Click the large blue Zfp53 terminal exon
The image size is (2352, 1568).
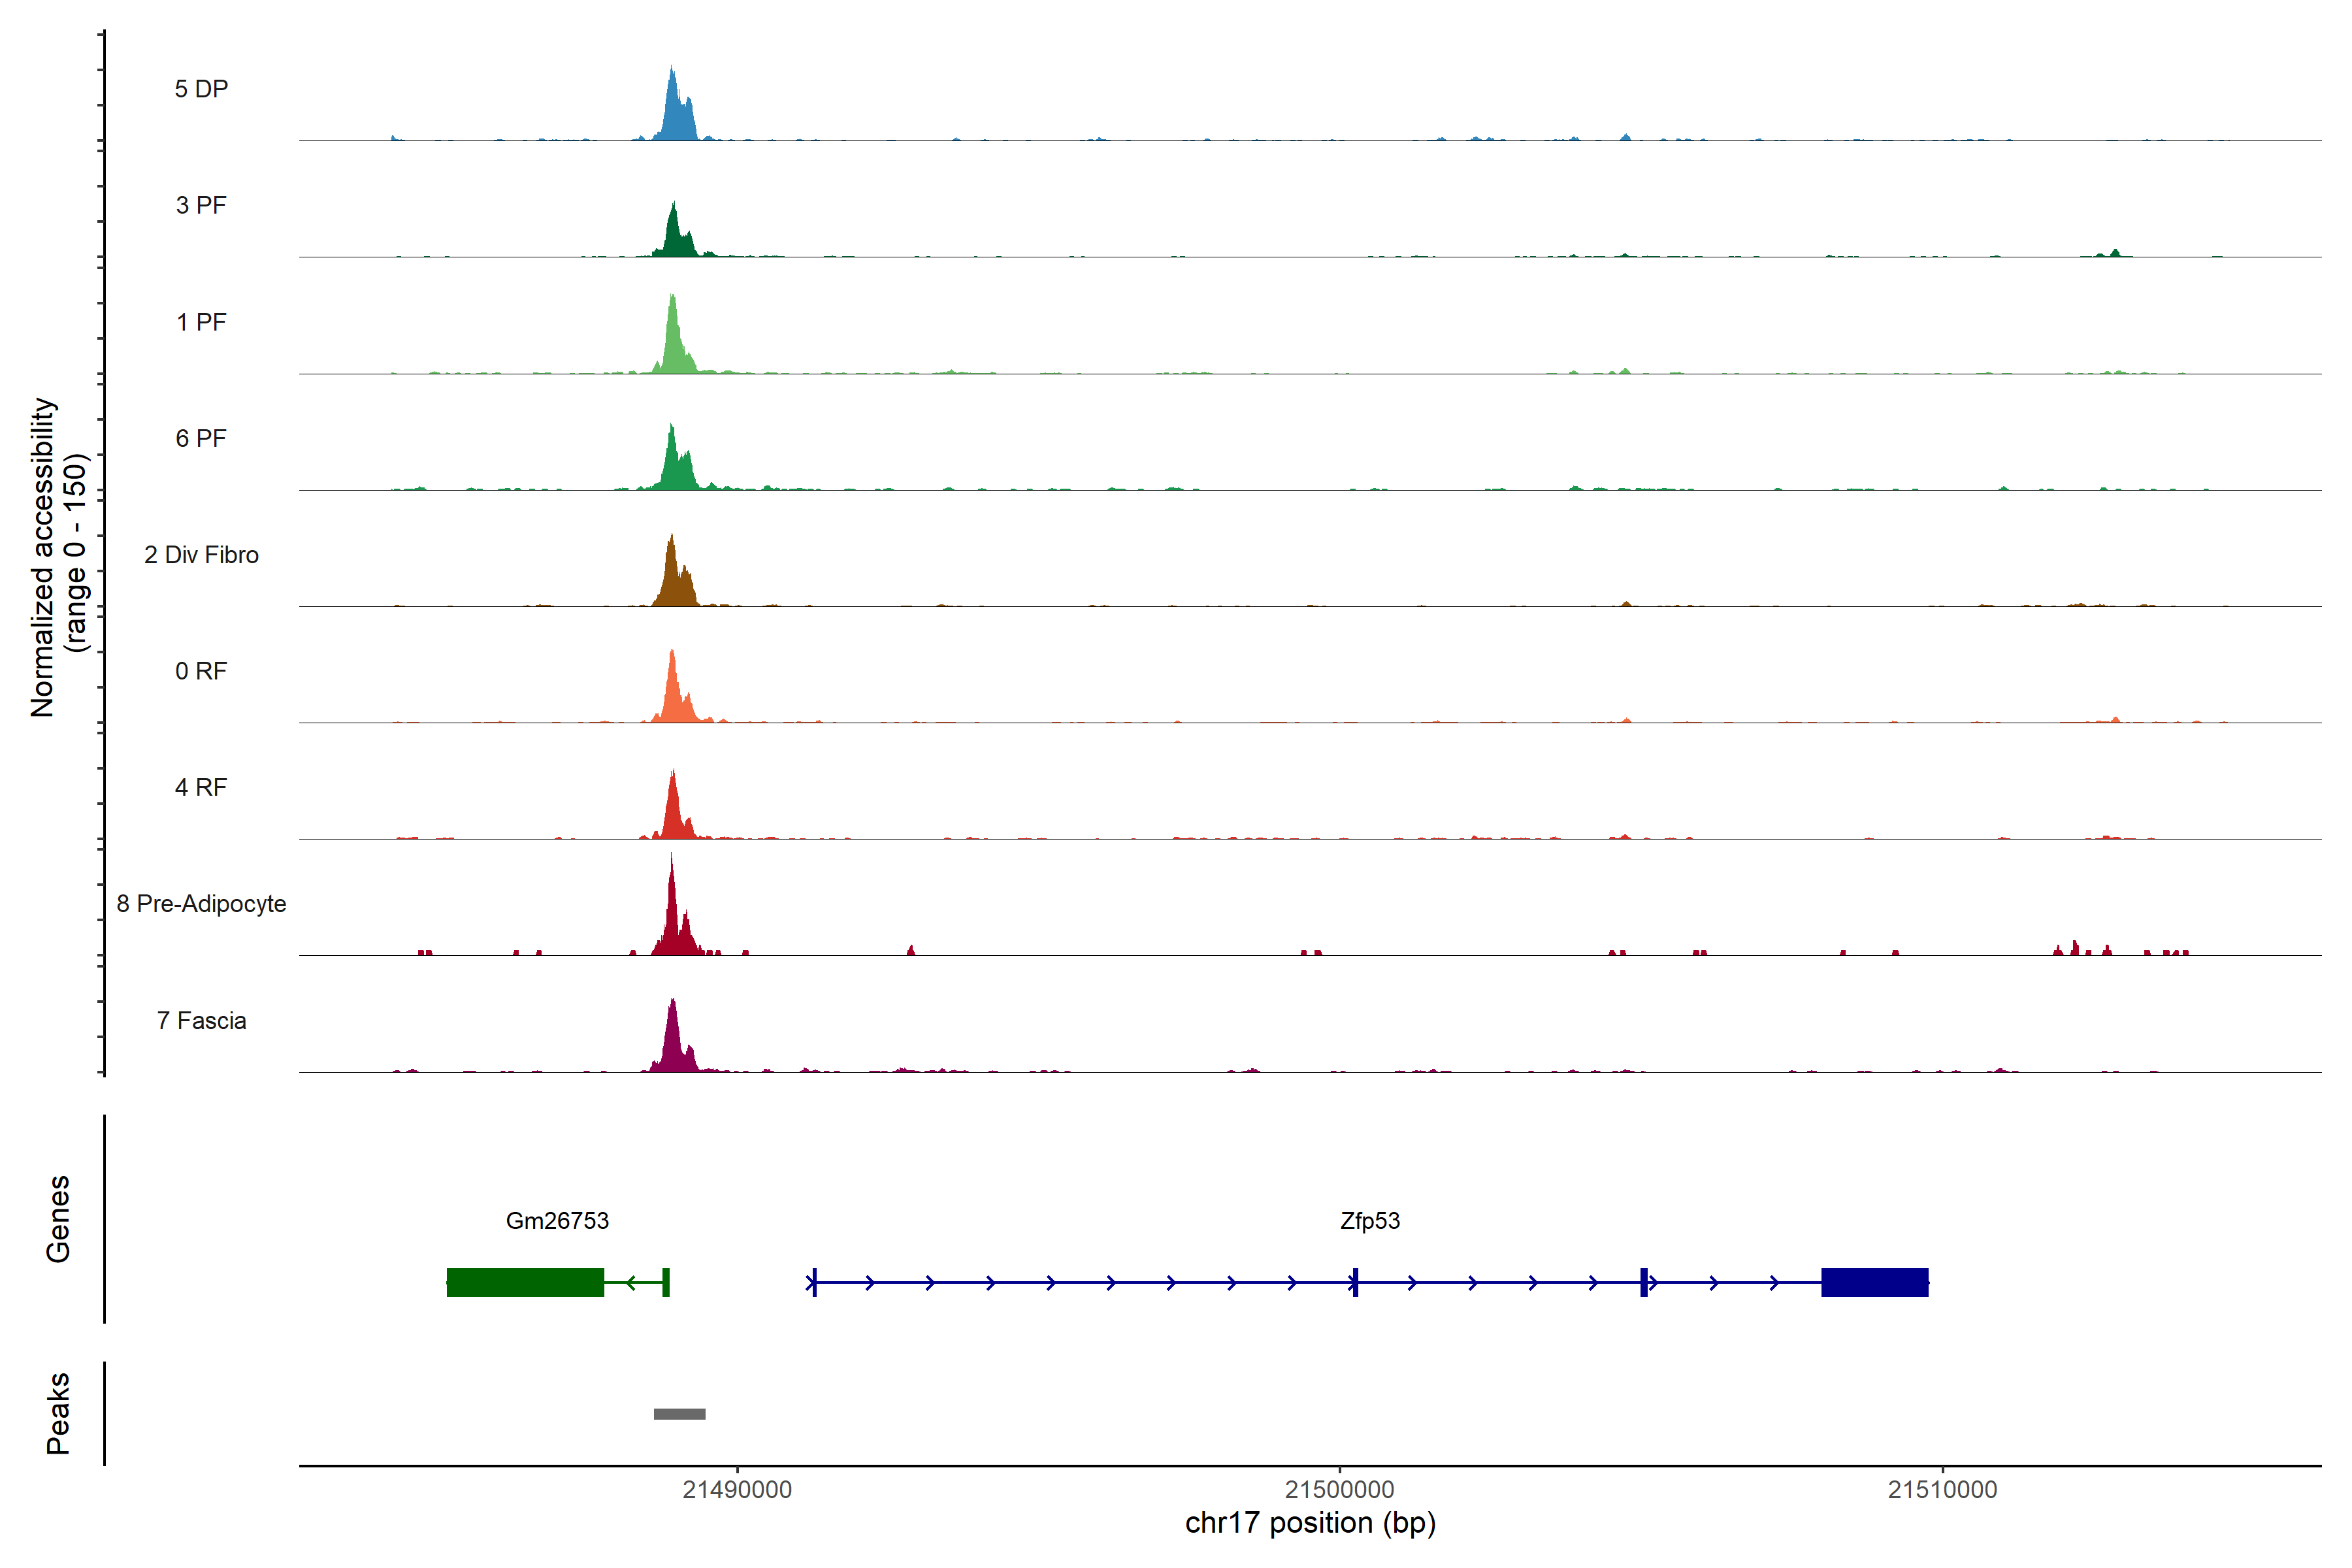1874,1282
